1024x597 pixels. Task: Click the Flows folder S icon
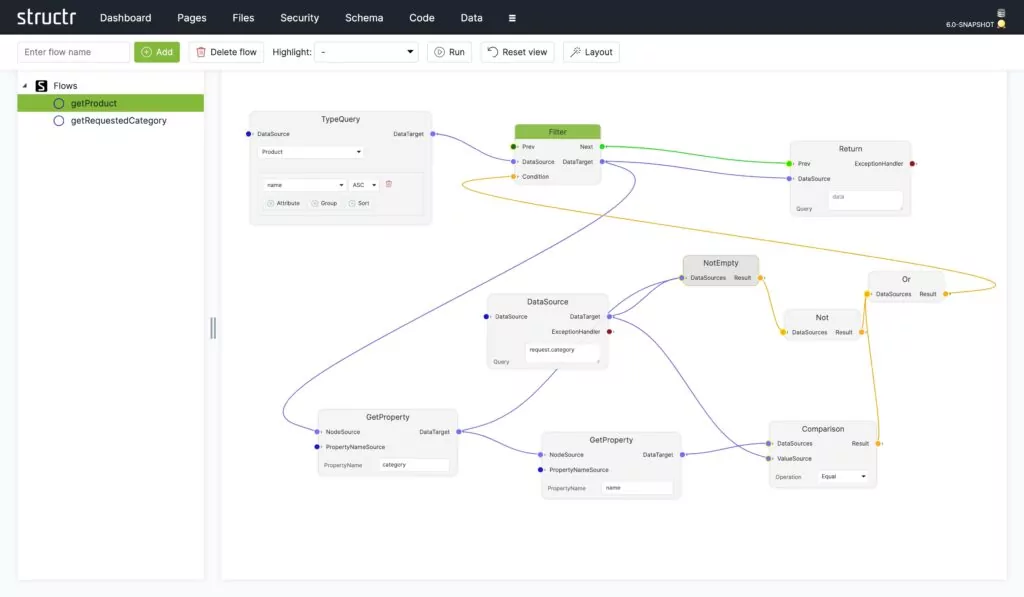point(41,86)
